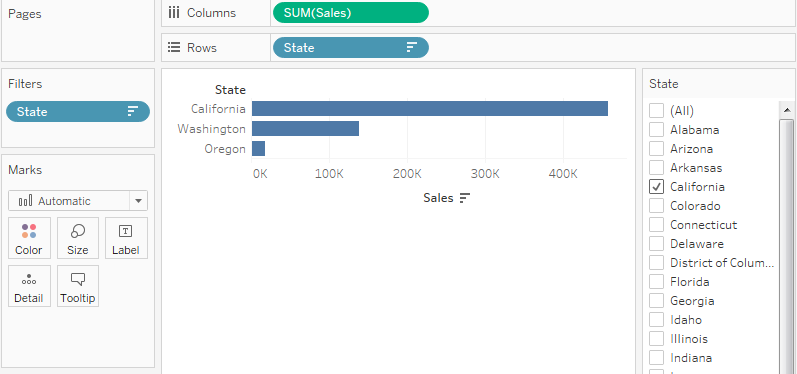Select the California bar in chart
The image size is (797, 374).
click(430, 109)
